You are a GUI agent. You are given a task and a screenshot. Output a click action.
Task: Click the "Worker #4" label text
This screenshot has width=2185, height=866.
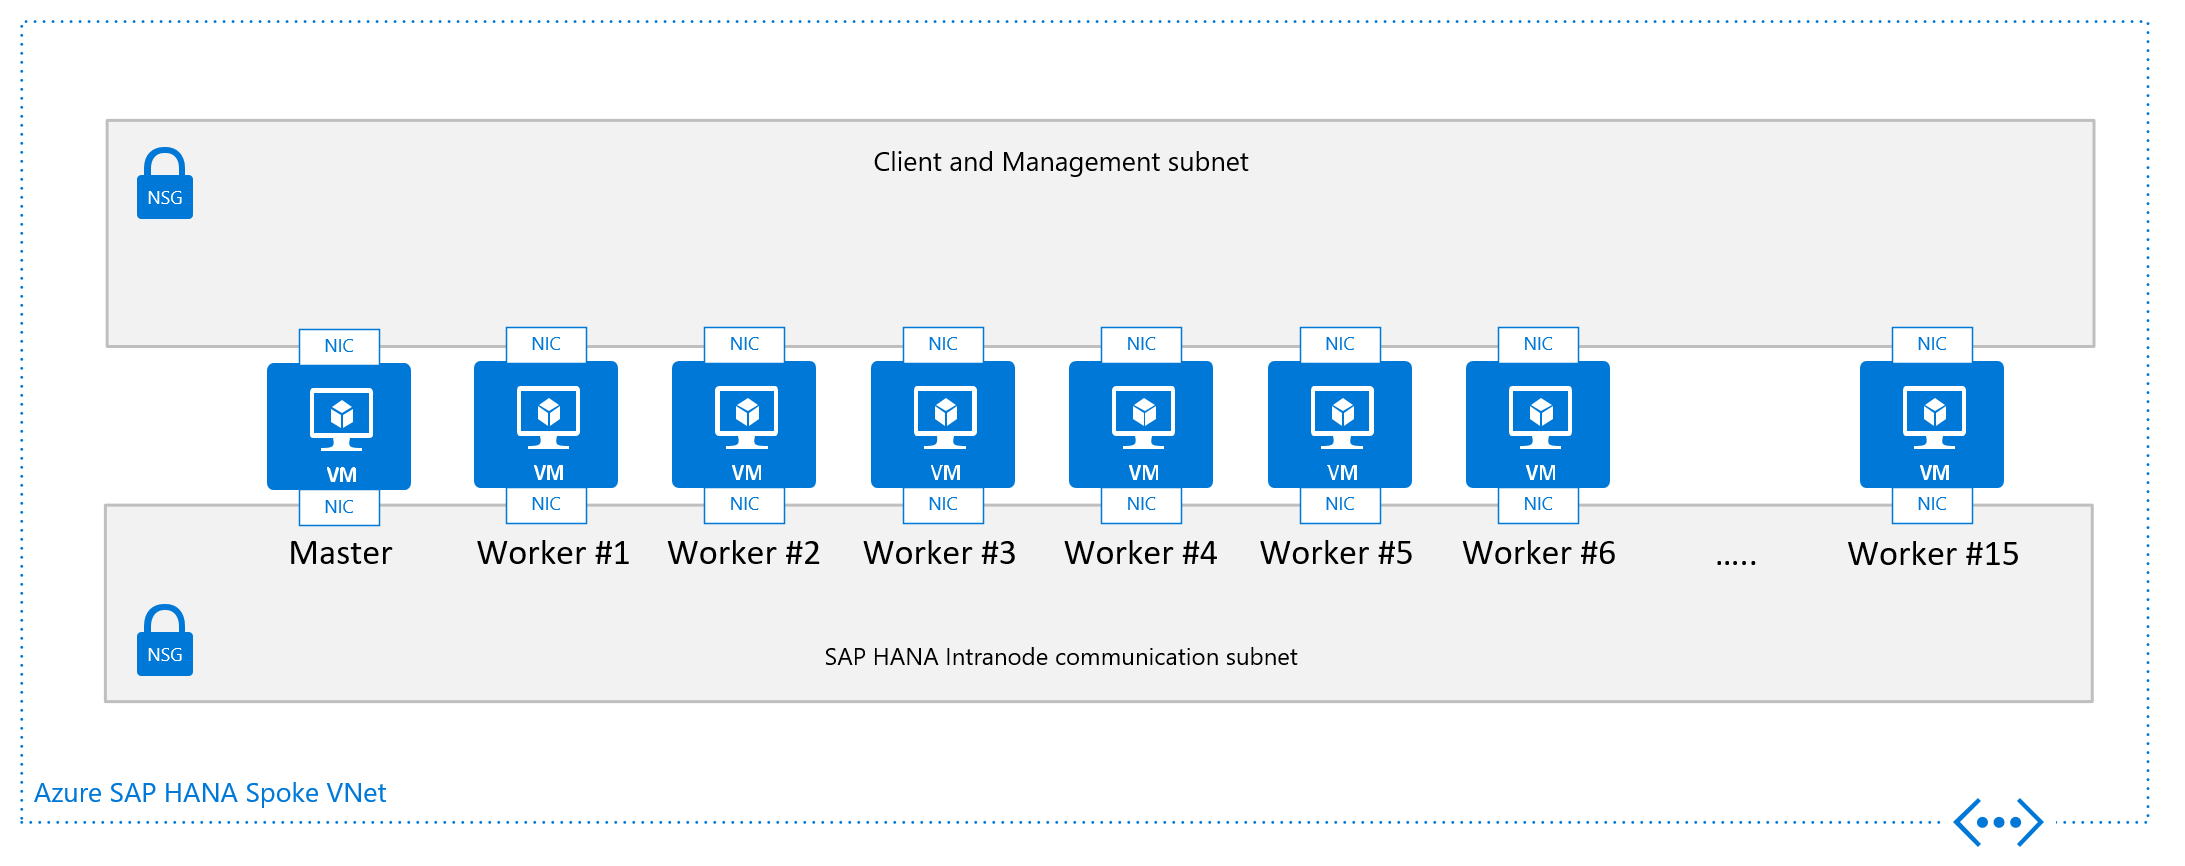point(1141,553)
